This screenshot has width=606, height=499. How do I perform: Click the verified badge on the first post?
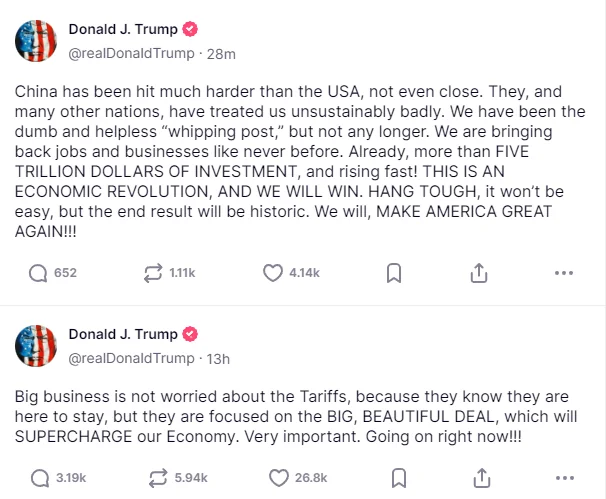tap(188, 30)
